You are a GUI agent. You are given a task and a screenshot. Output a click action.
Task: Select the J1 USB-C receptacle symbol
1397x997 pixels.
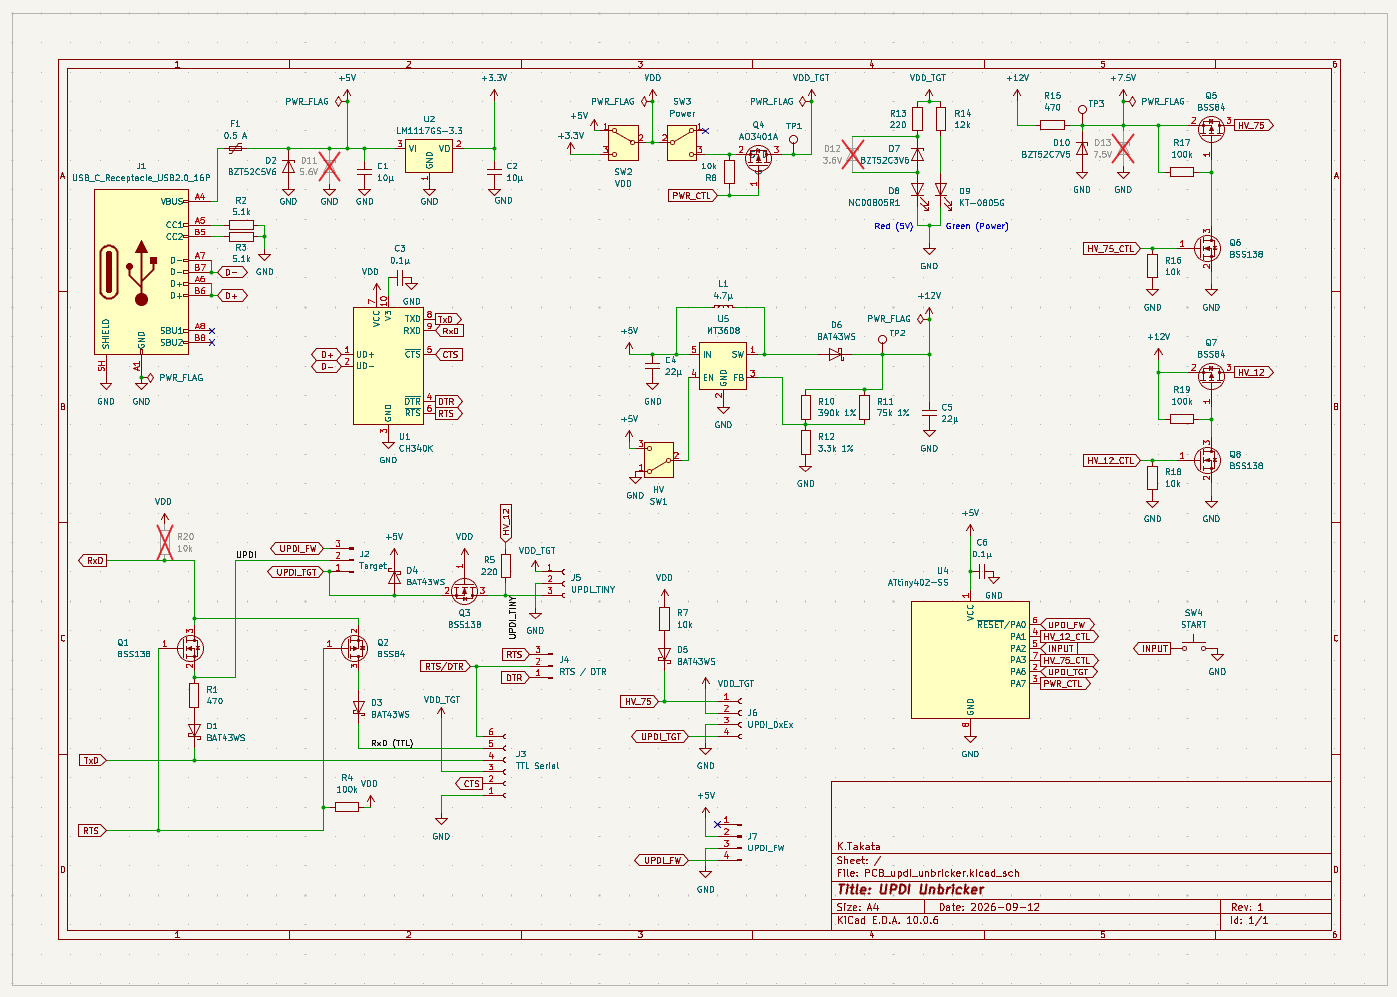click(141, 270)
